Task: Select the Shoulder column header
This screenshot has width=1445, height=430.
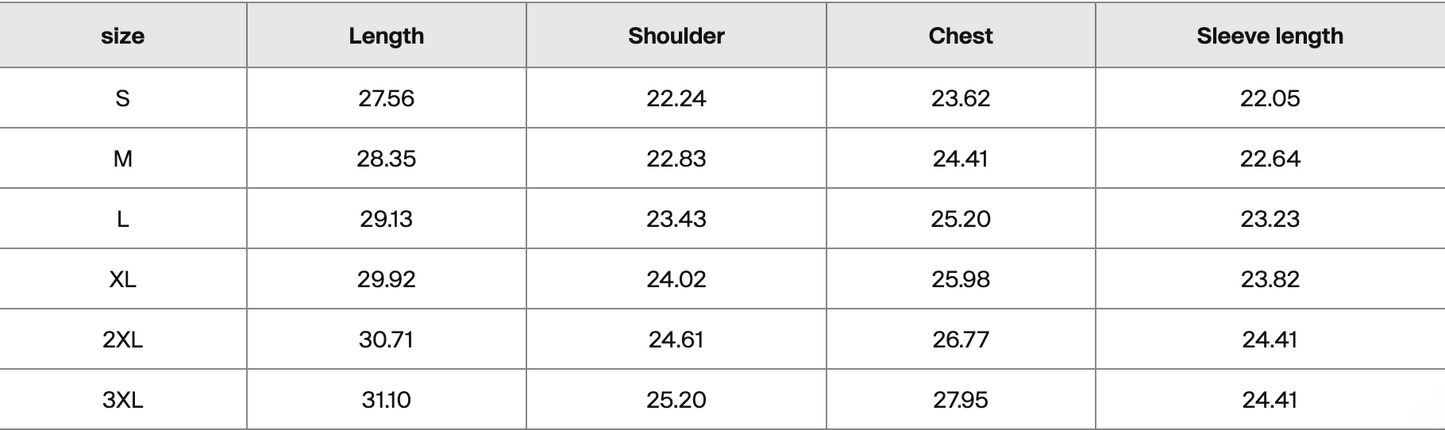Action: point(676,36)
